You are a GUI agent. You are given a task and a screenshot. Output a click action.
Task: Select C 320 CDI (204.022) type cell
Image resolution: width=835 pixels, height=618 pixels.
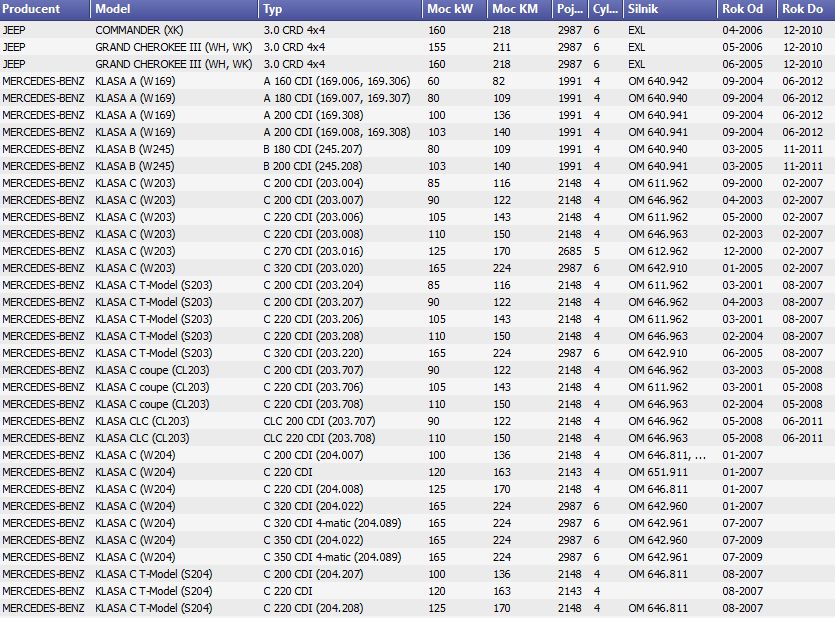[313, 507]
